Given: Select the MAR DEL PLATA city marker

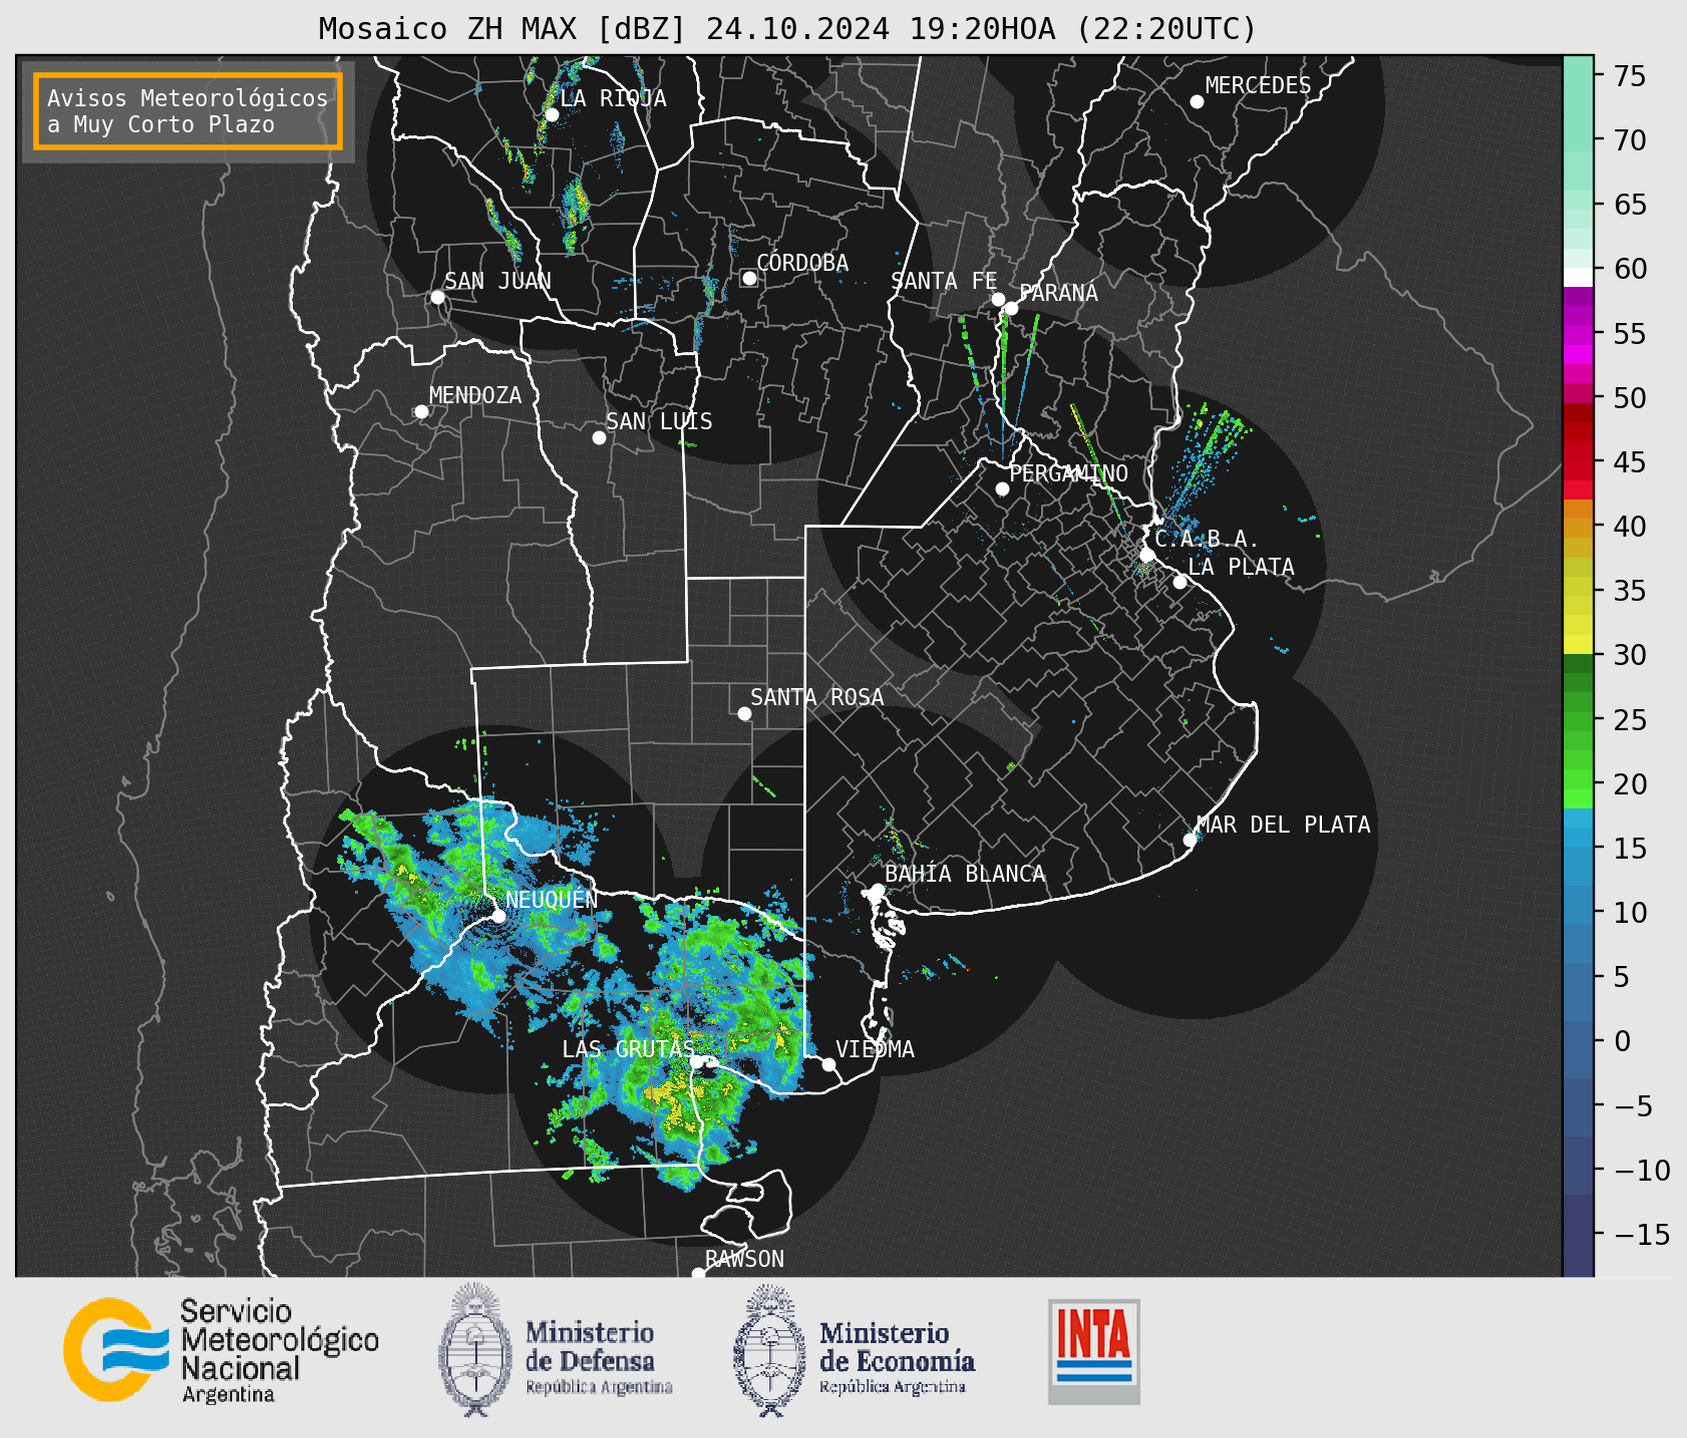Looking at the screenshot, I should (1190, 840).
